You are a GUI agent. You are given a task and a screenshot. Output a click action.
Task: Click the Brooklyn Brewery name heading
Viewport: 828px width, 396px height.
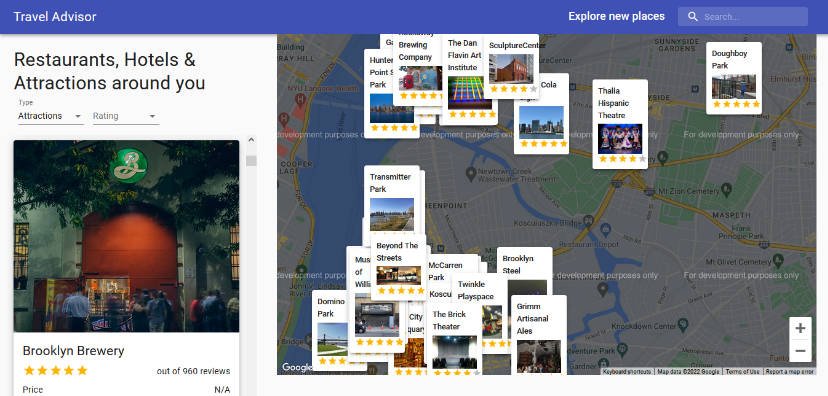point(73,351)
